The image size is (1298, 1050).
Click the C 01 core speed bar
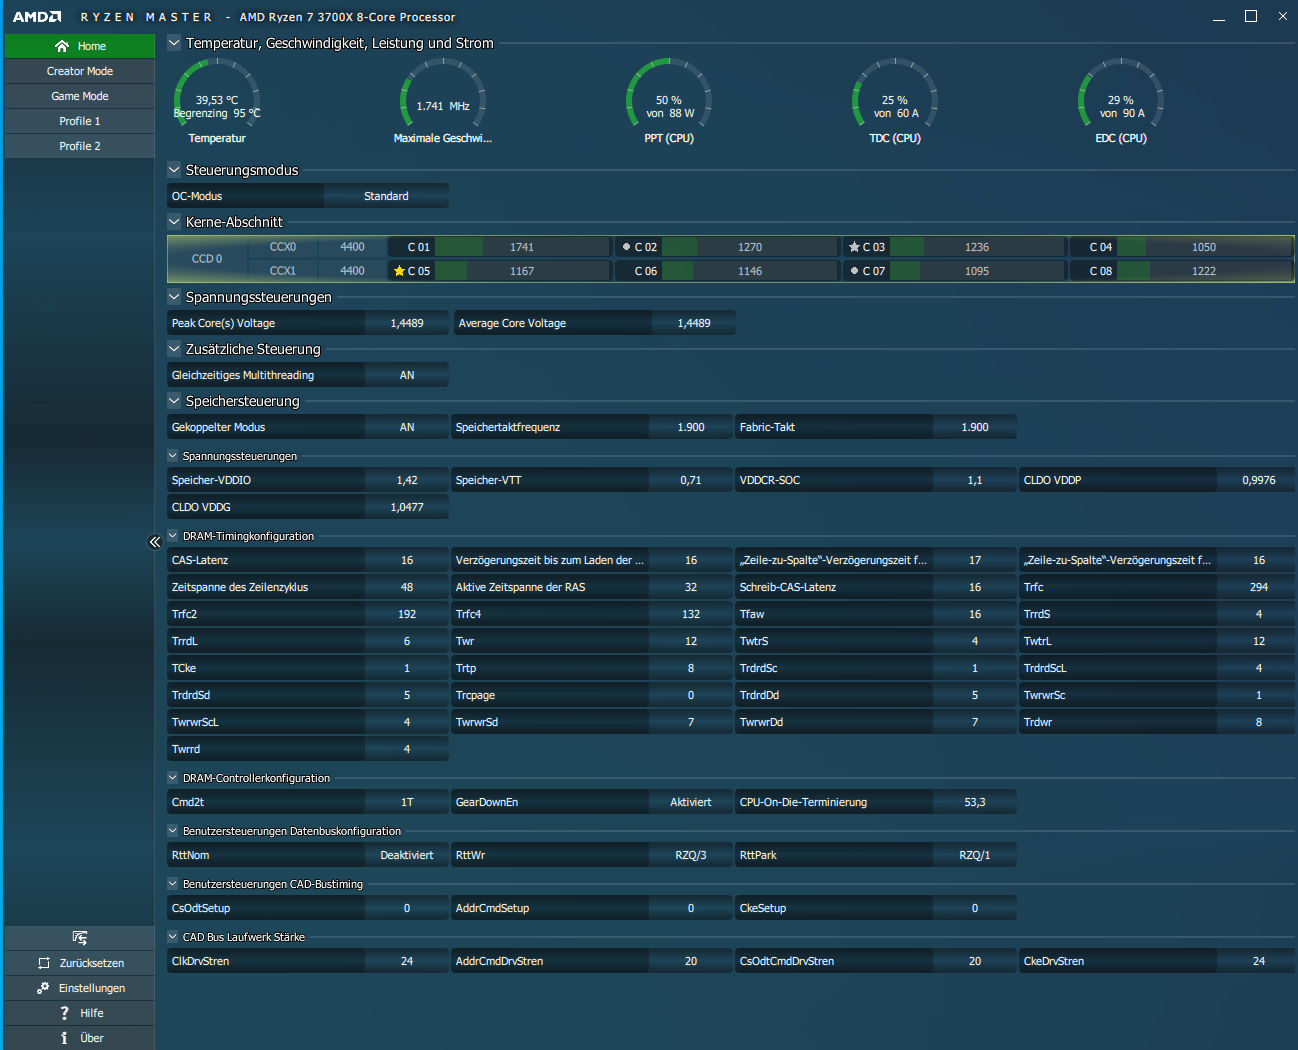[x=522, y=247]
